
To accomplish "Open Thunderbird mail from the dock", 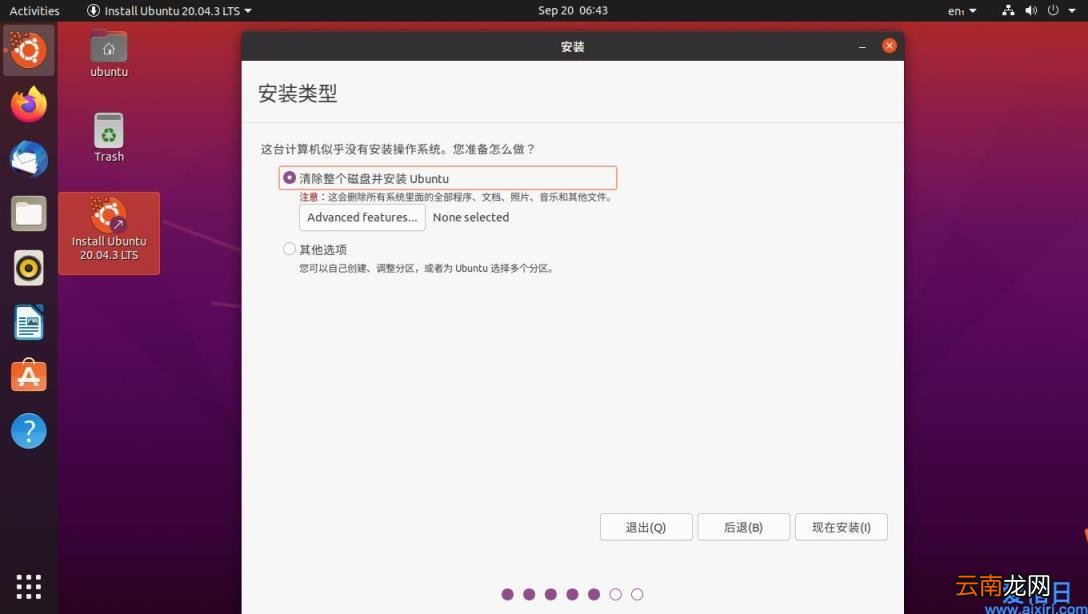I will [x=28, y=159].
